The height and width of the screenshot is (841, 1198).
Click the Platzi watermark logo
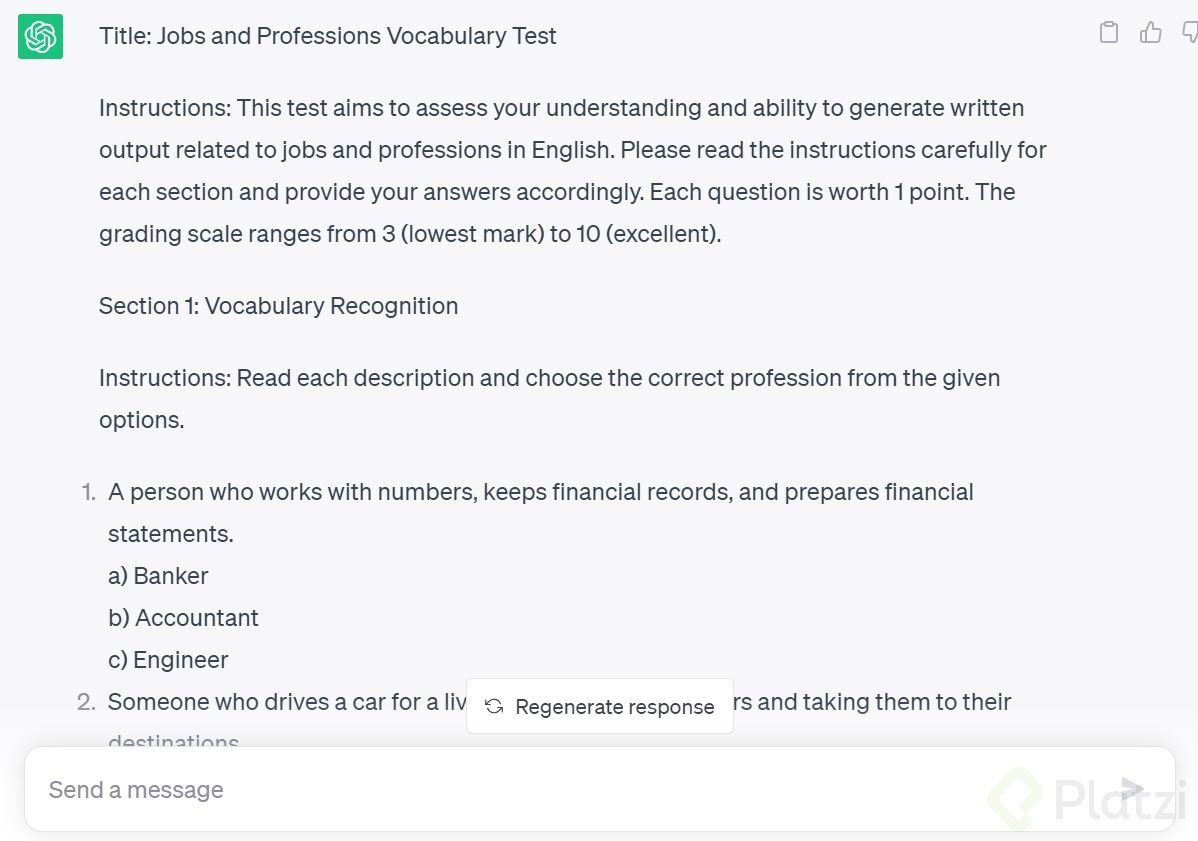[x=1087, y=799]
